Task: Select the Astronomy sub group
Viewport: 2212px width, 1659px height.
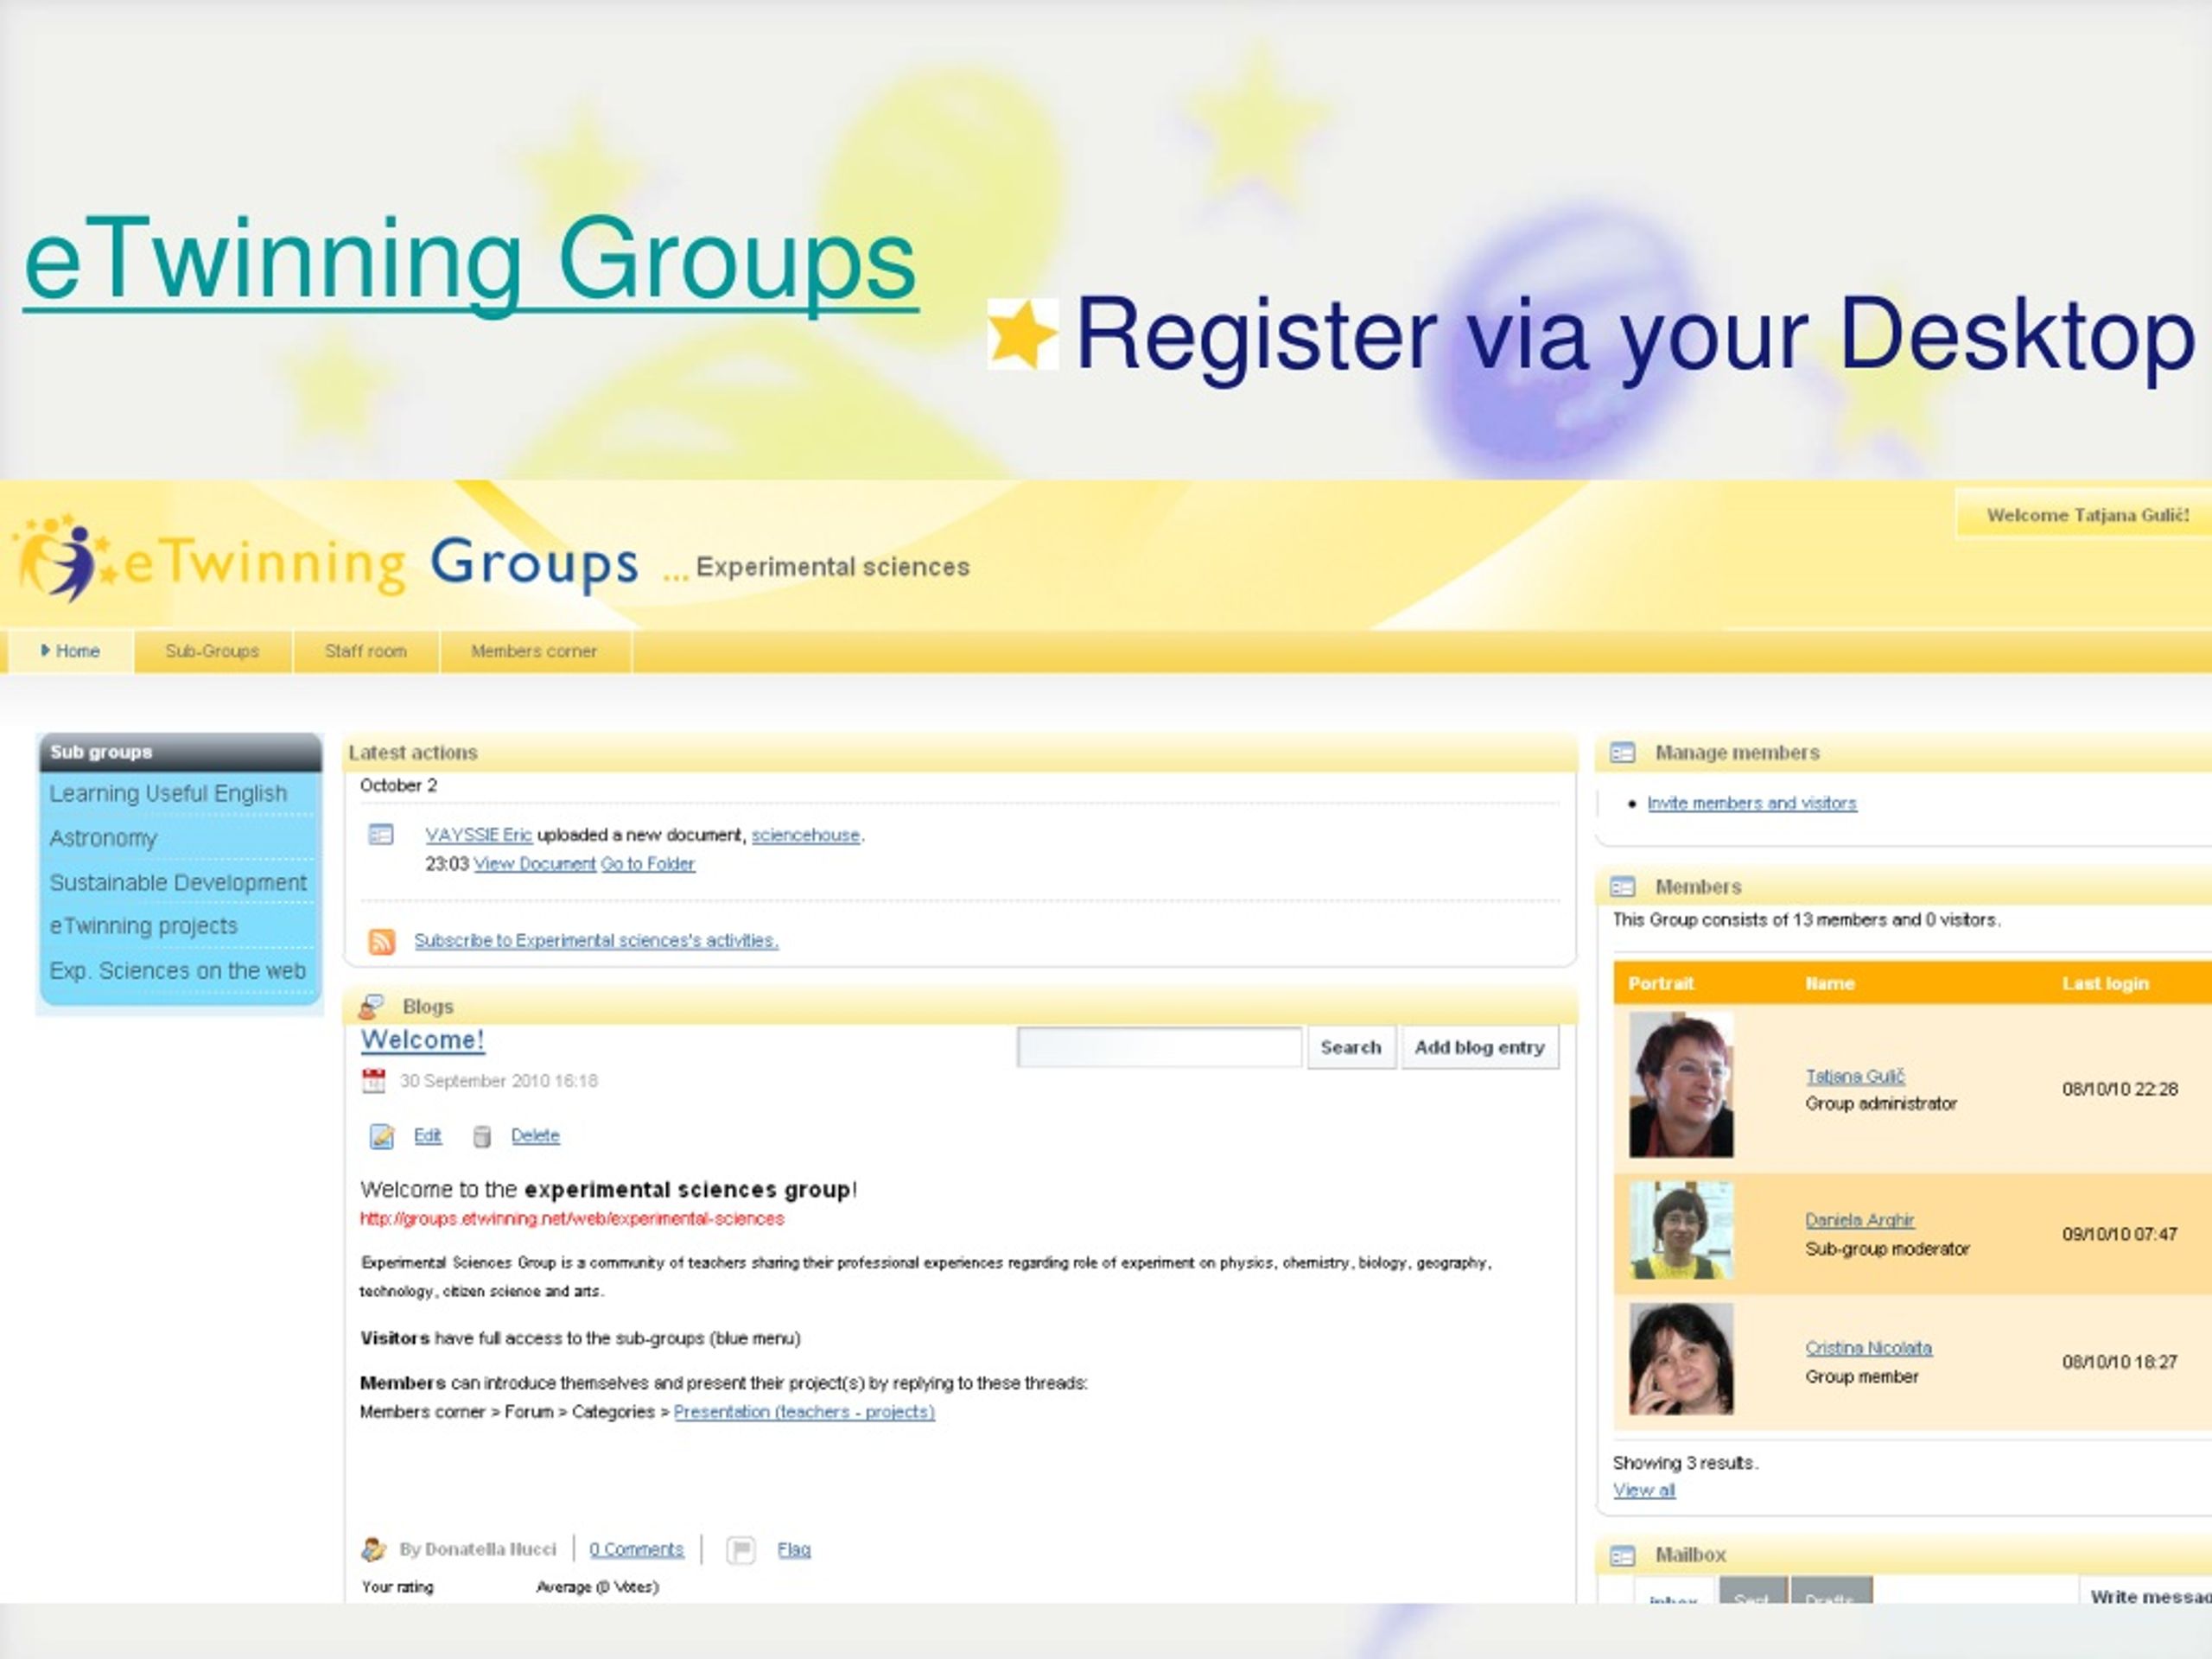Action: 103,838
